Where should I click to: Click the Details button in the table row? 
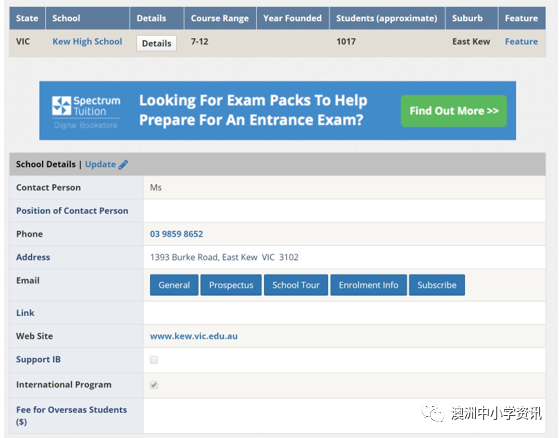pos(157,43)
